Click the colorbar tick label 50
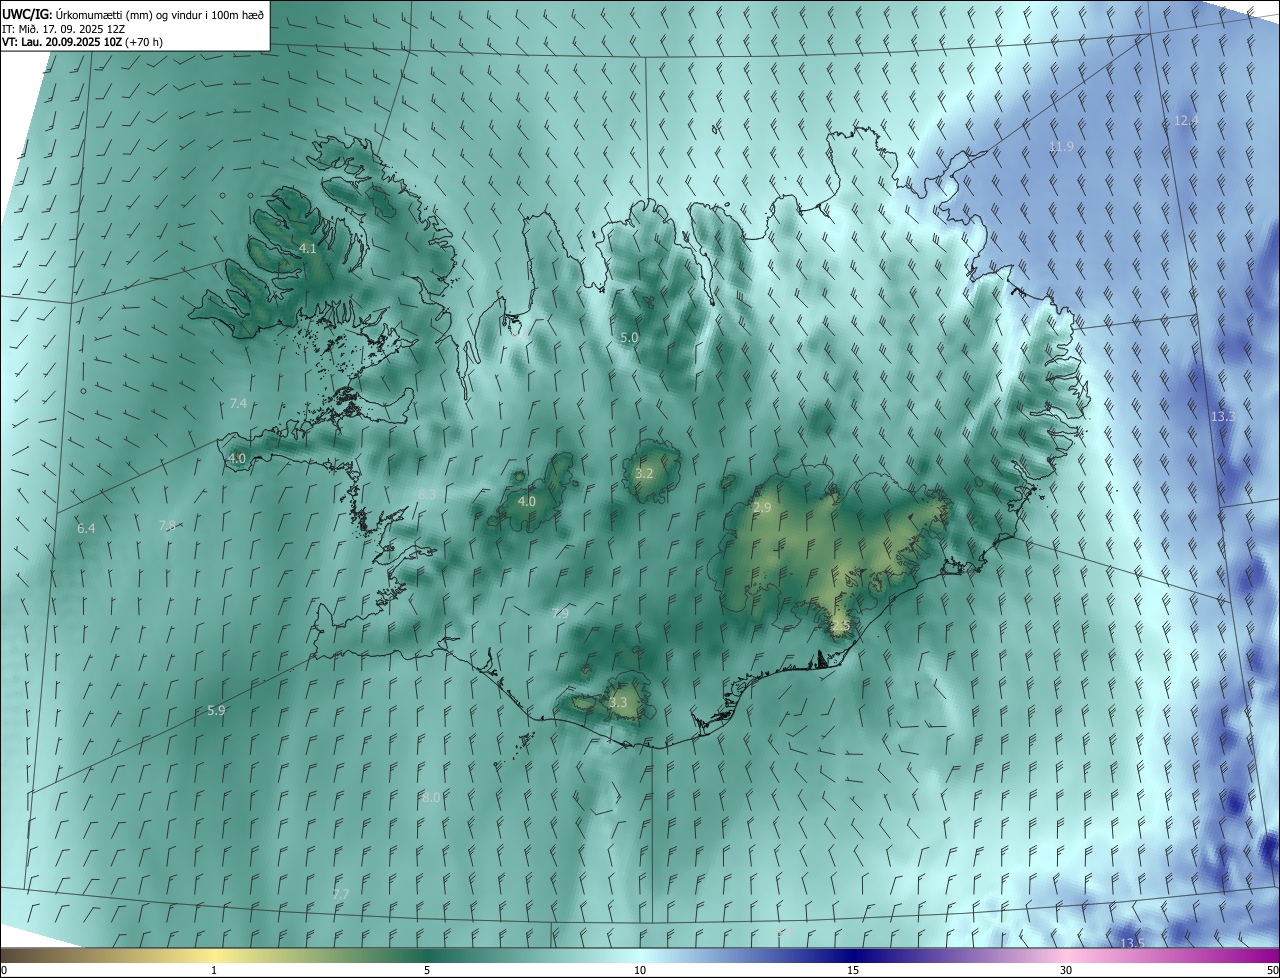 pyautogui.click(x=1272, y=970)
